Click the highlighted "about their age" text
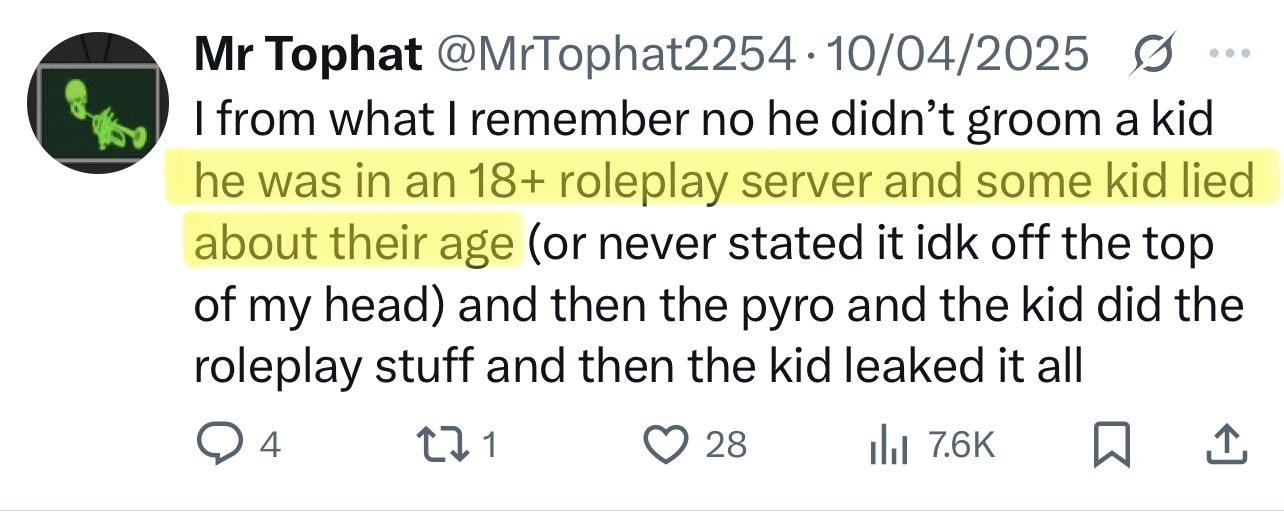 [x=353, y=244]
